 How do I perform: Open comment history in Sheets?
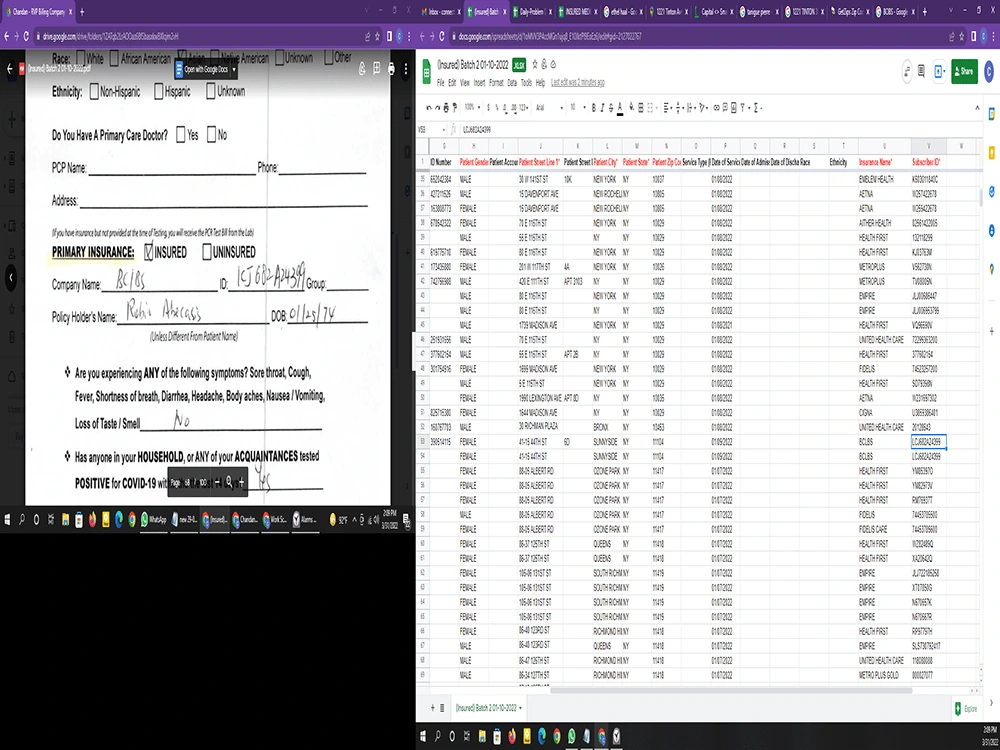[922, 71]
